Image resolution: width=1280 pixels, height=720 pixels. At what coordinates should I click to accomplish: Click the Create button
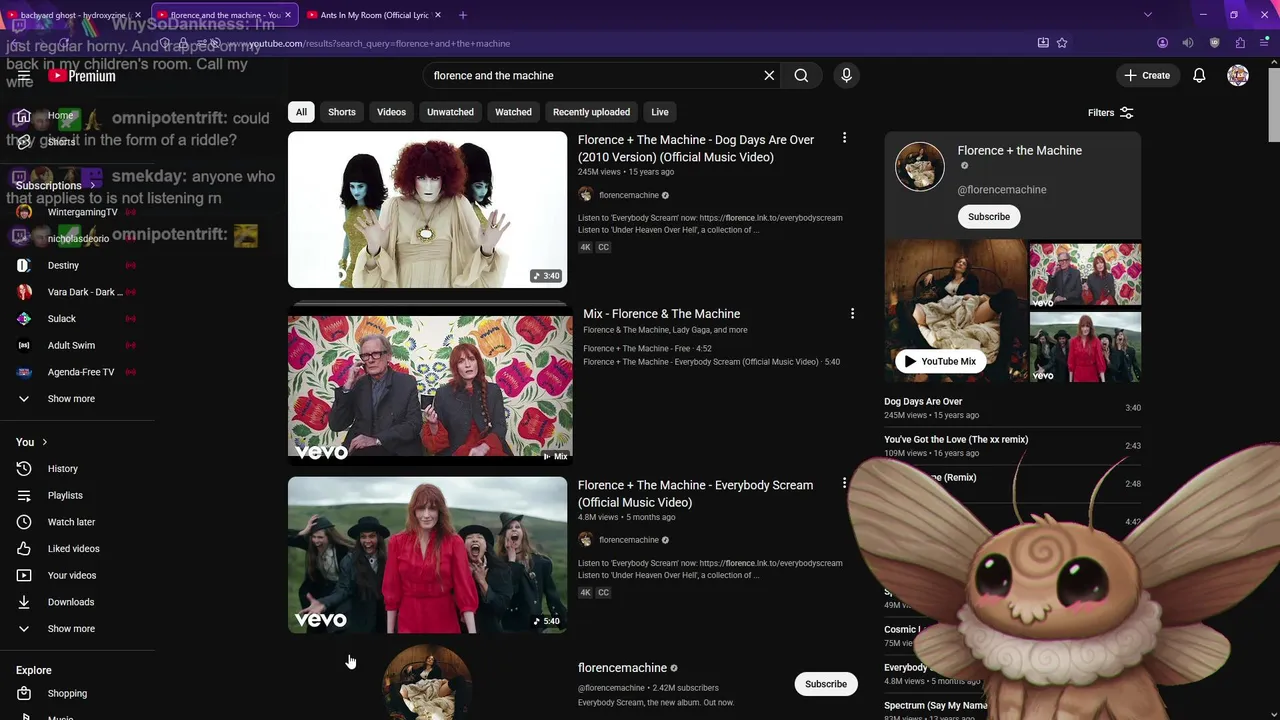point(1146,75)
